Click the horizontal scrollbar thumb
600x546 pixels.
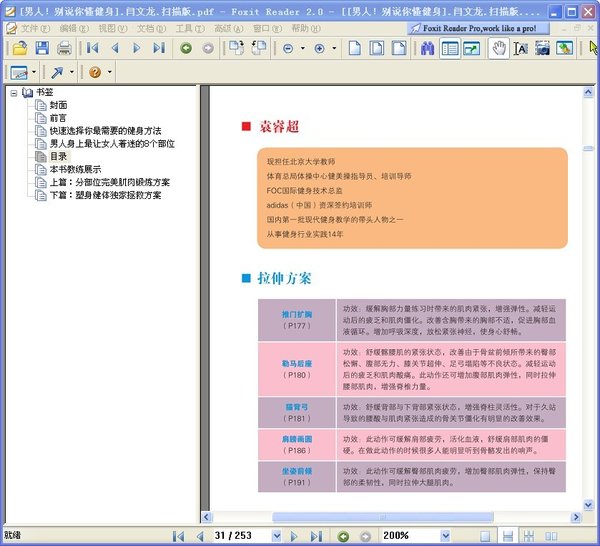click(383, 517)
